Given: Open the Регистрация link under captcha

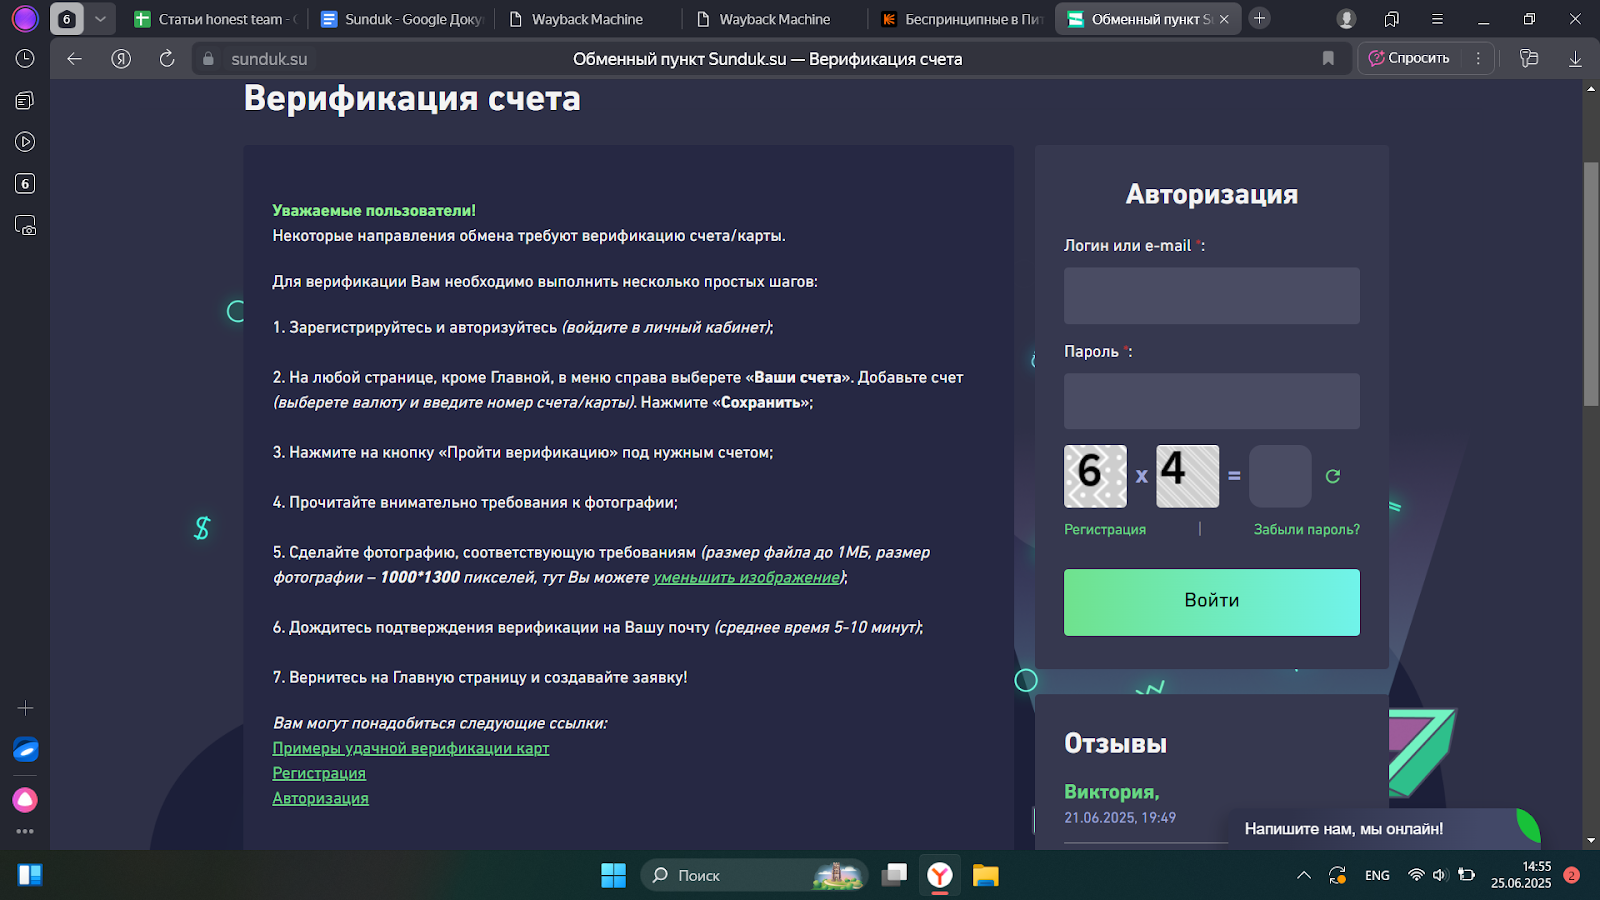Looking at the screenshot, I should tap(1105, 530).
